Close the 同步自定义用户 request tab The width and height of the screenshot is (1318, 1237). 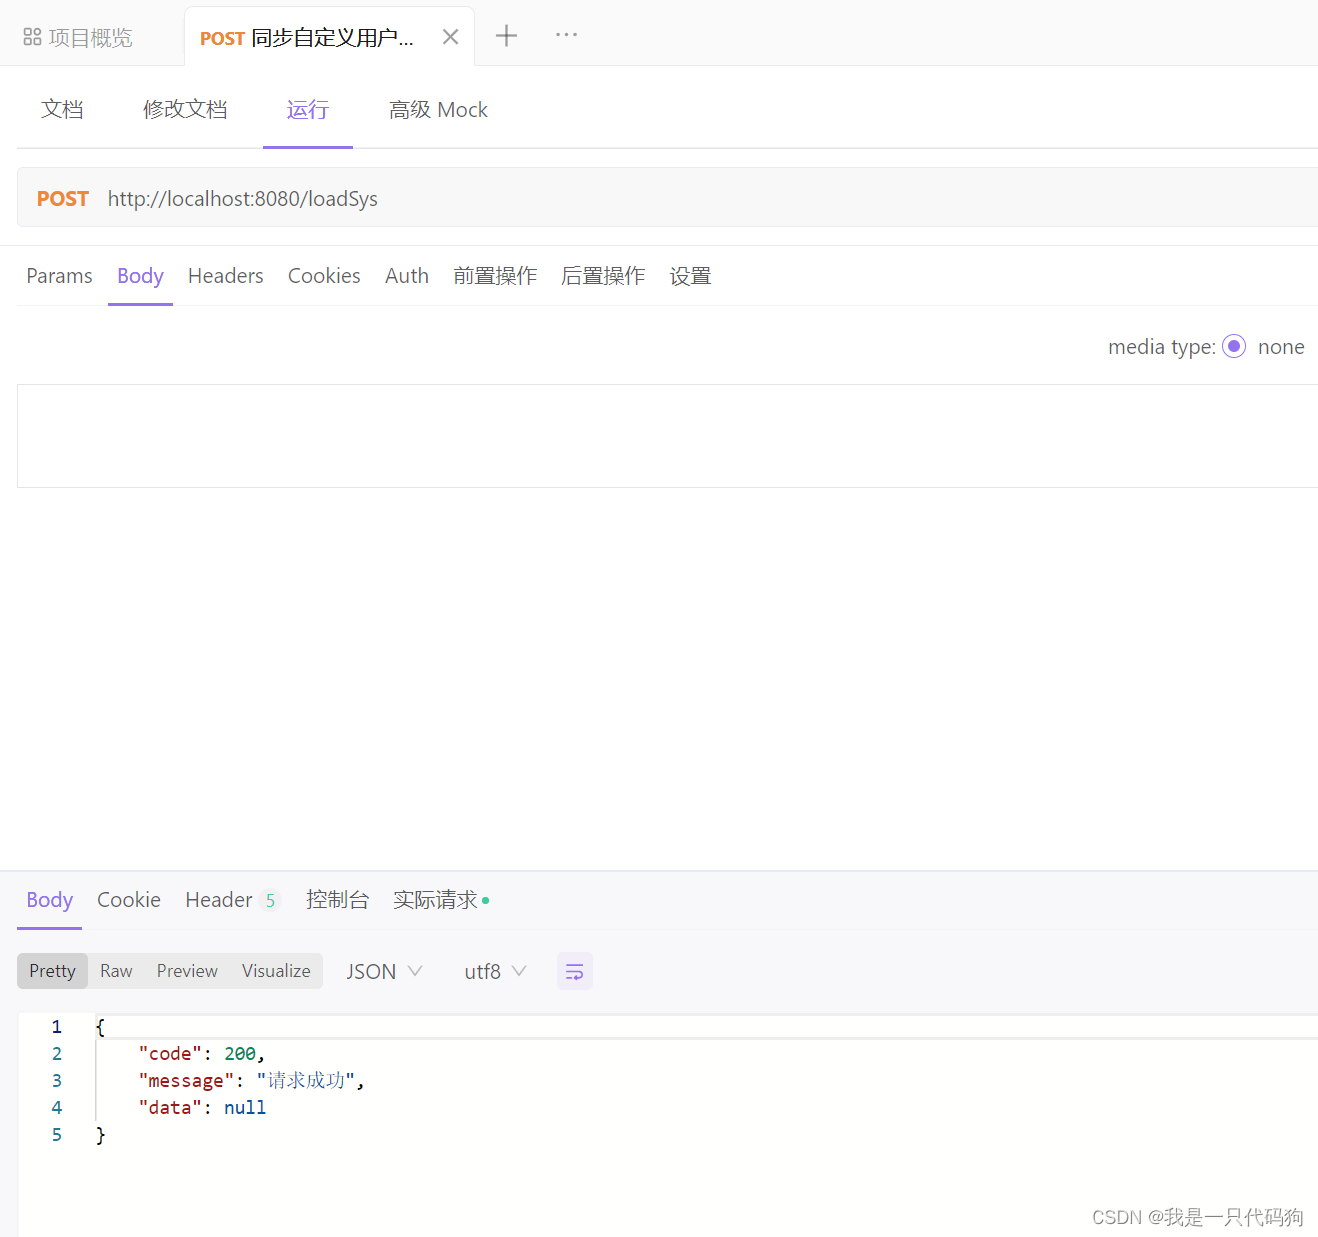tap(449, 35)
